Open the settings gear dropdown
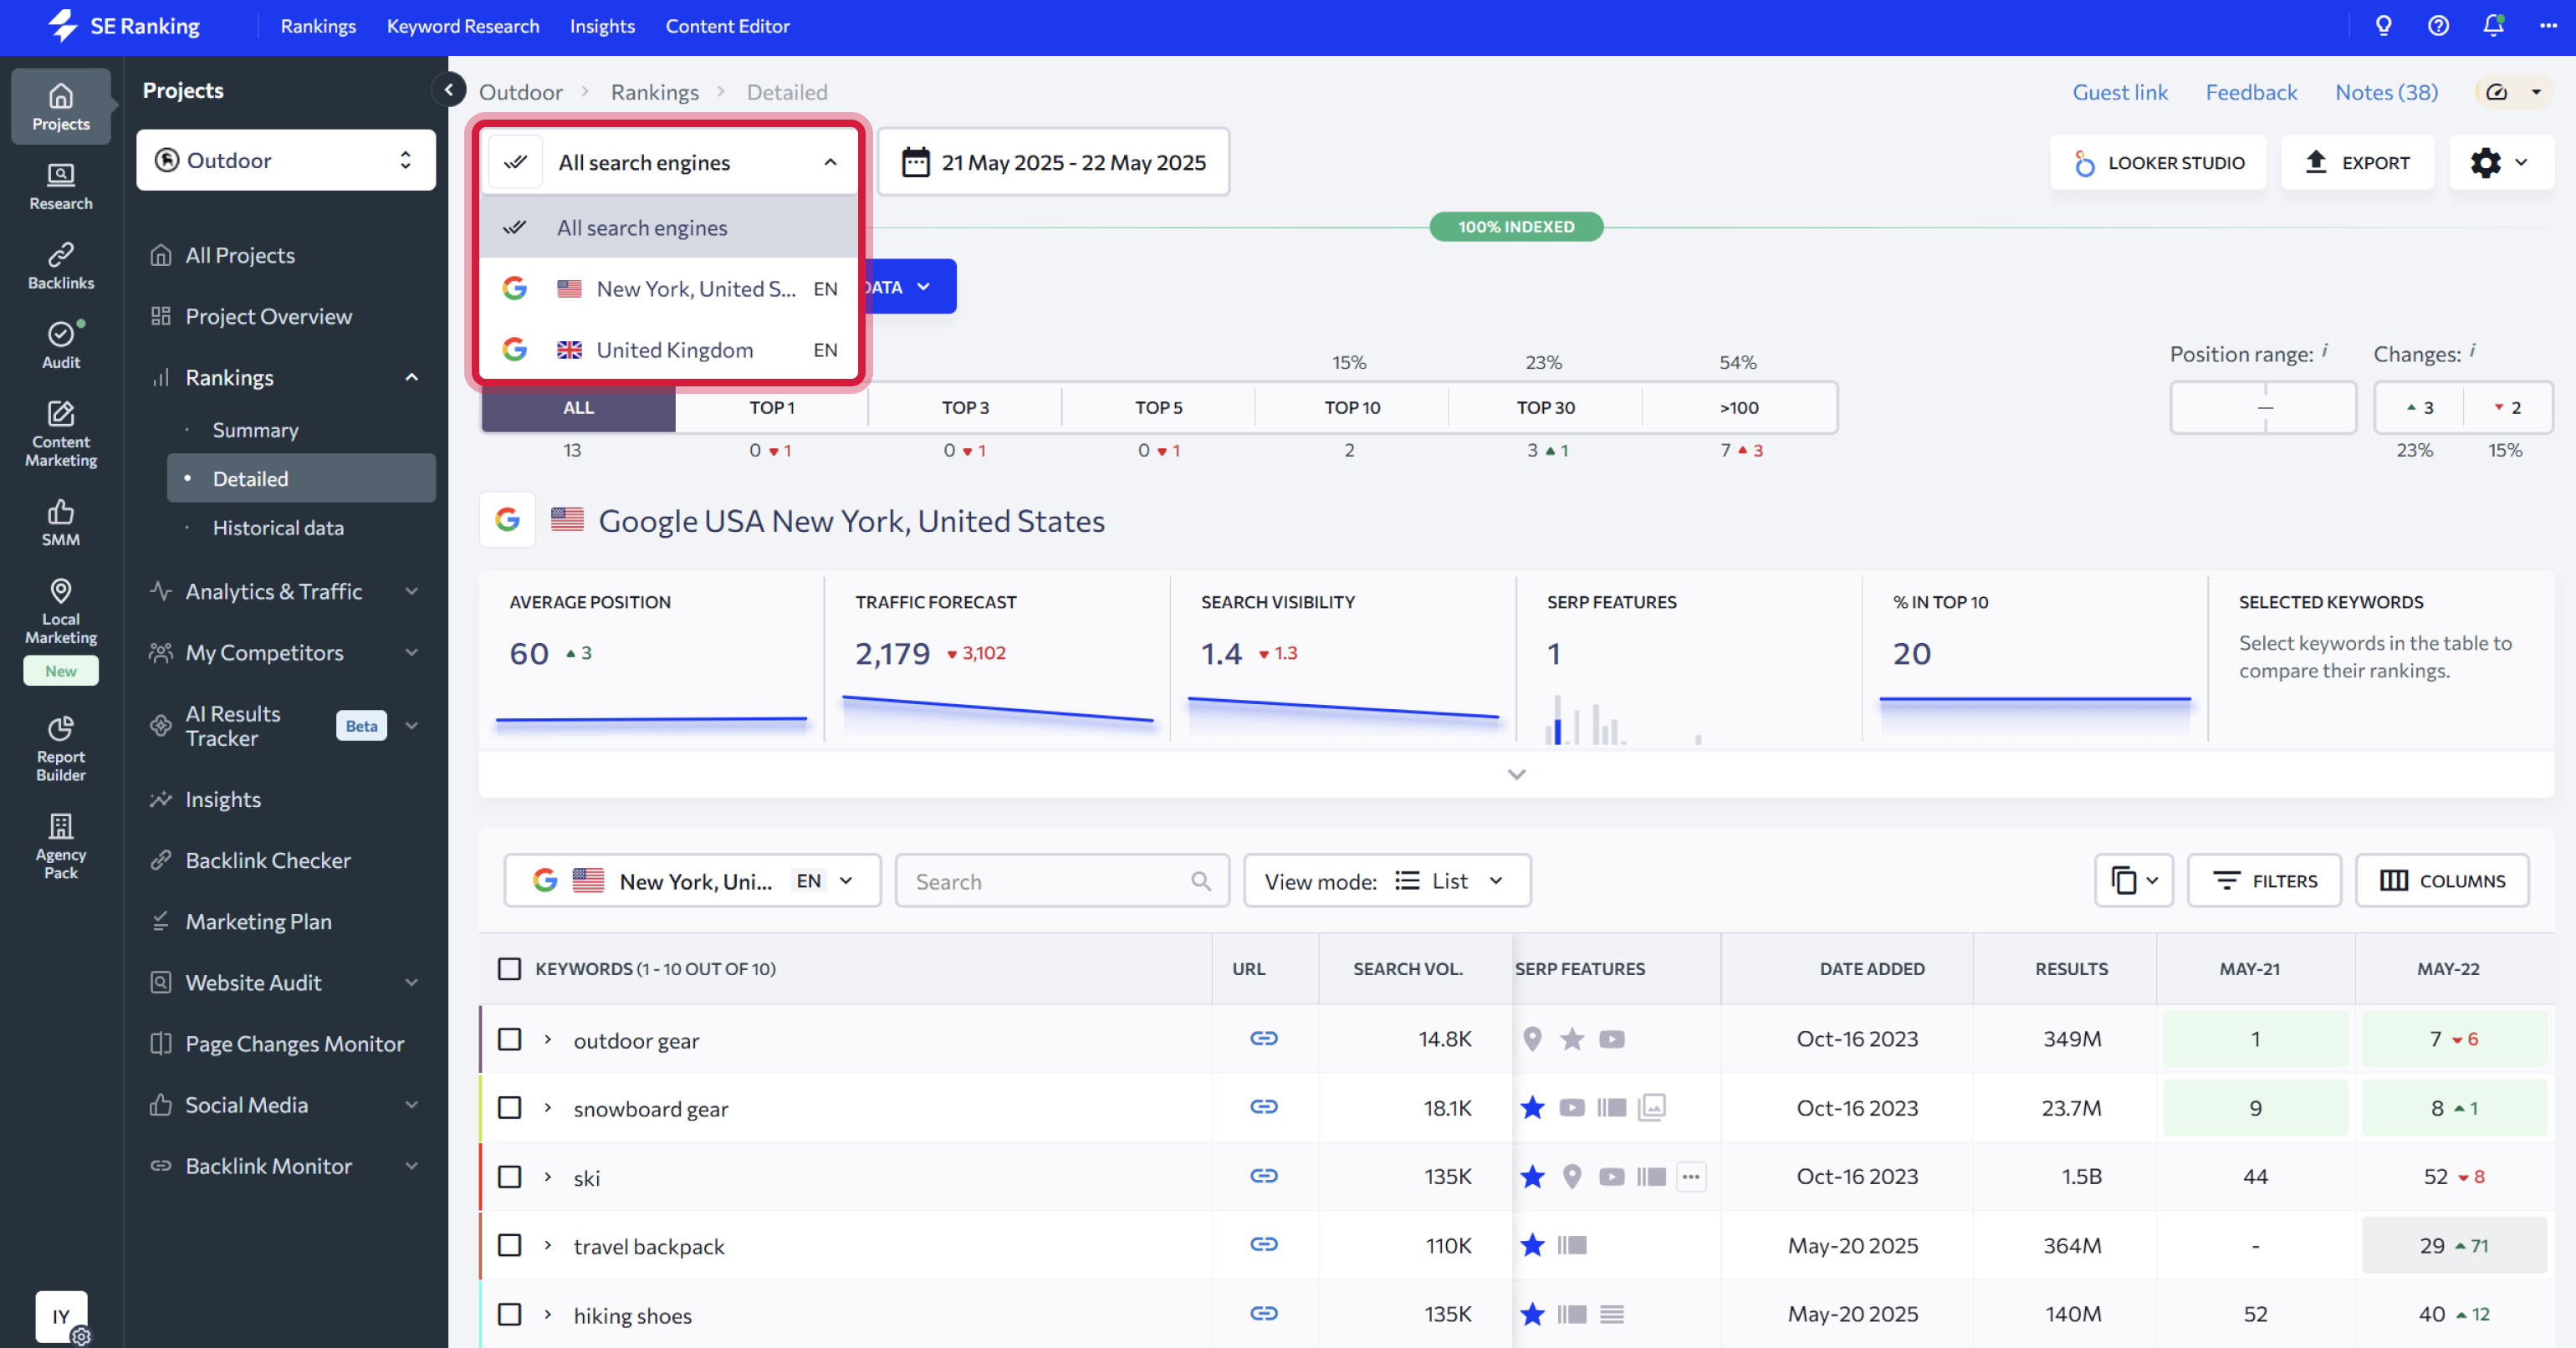Viewport: 2576px width, 1348px height. (2500, 162)
